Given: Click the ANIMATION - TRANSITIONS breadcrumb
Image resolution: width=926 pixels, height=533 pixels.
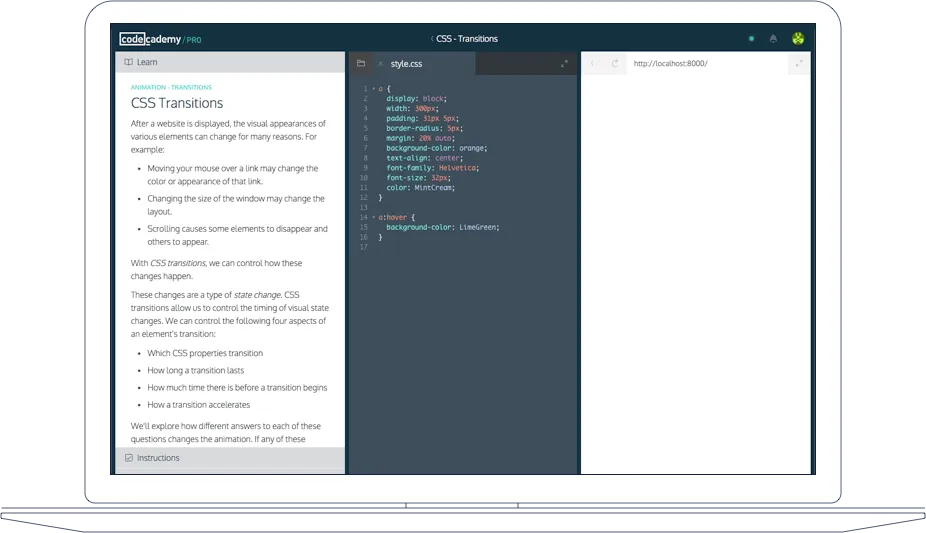Looking at the screenshot, I should [171, 87].
